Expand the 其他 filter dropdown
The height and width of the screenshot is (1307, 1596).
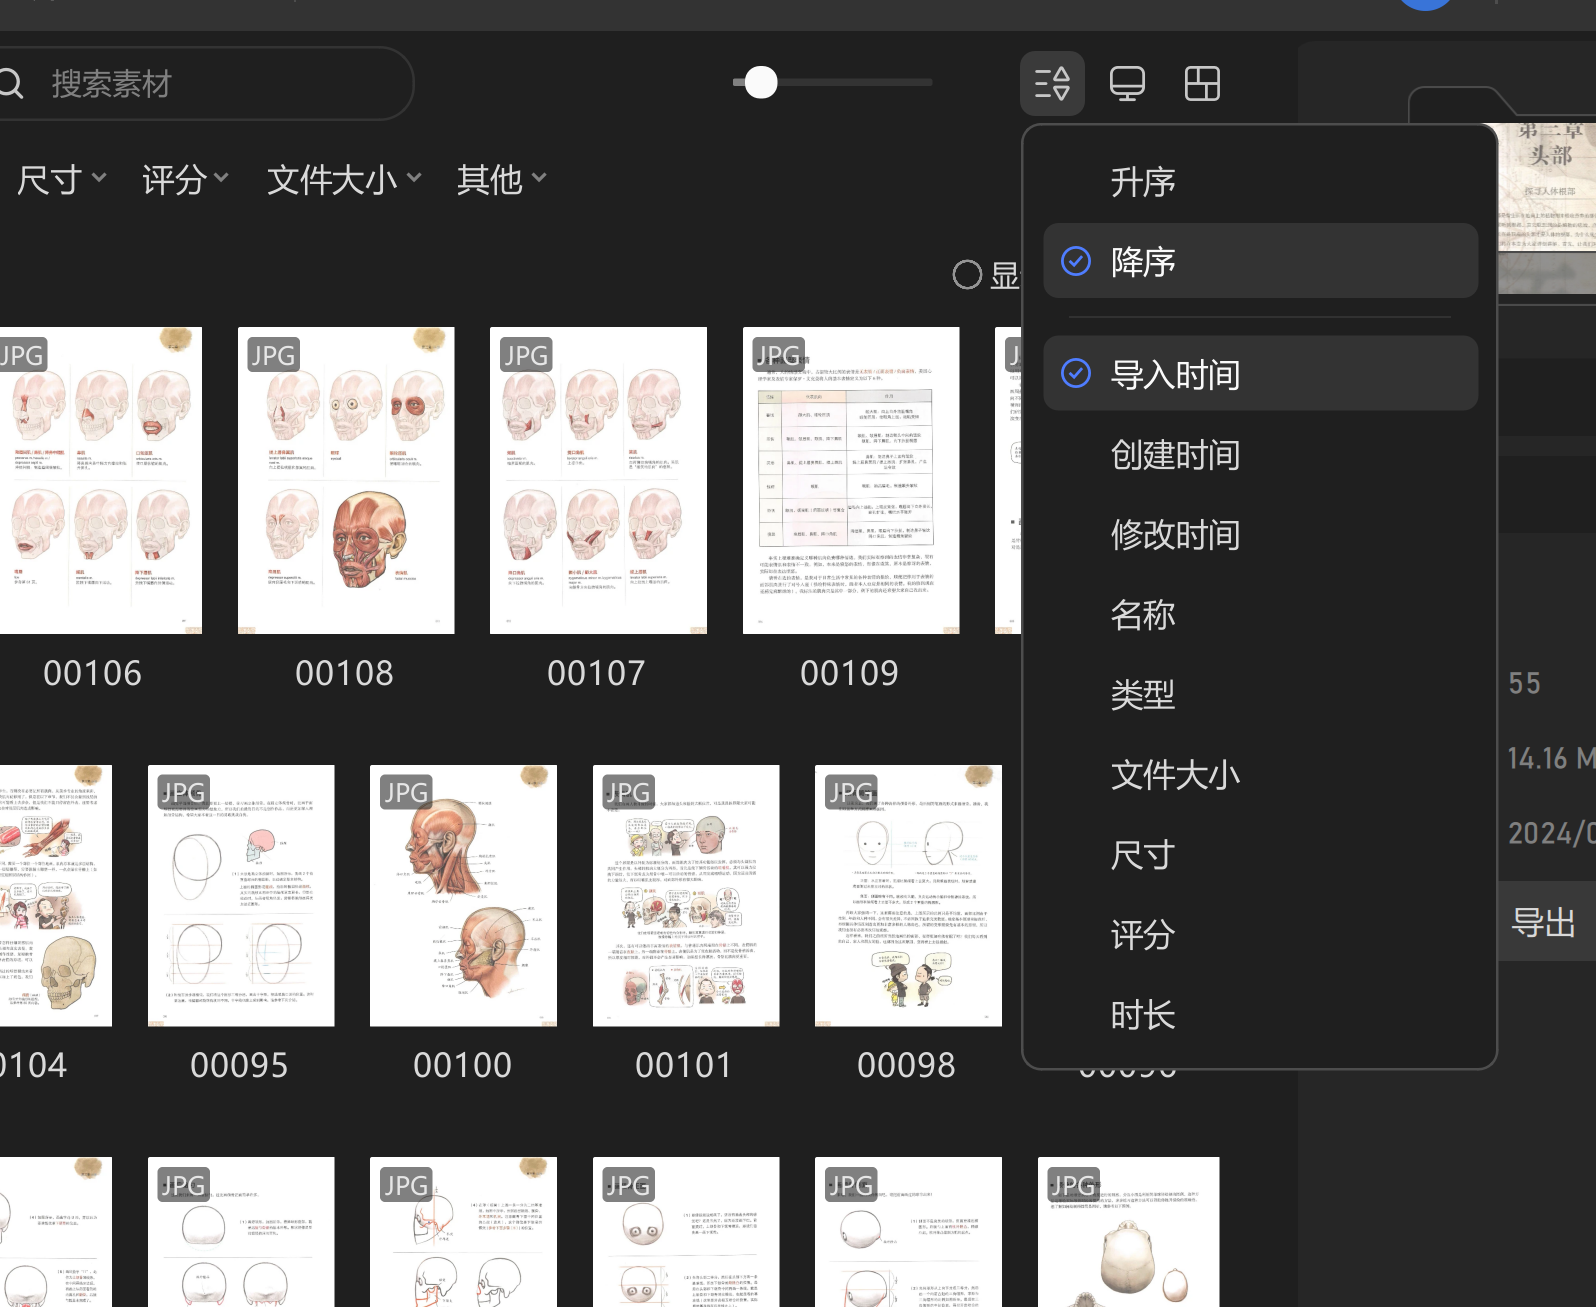click(x=501, y=179)
